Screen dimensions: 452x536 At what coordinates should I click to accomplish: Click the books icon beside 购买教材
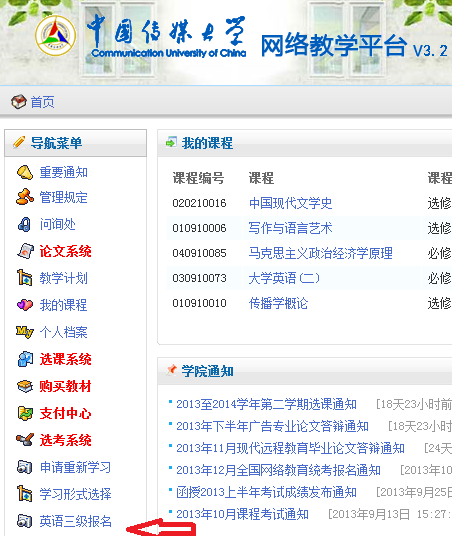coord(25,386)
